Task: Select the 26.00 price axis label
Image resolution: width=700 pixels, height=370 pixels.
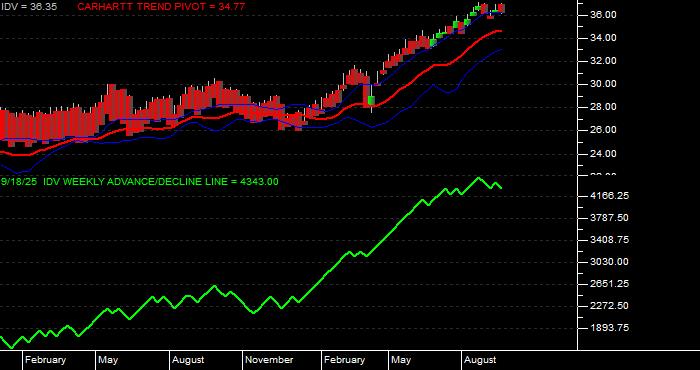Action: click(603, 130)
